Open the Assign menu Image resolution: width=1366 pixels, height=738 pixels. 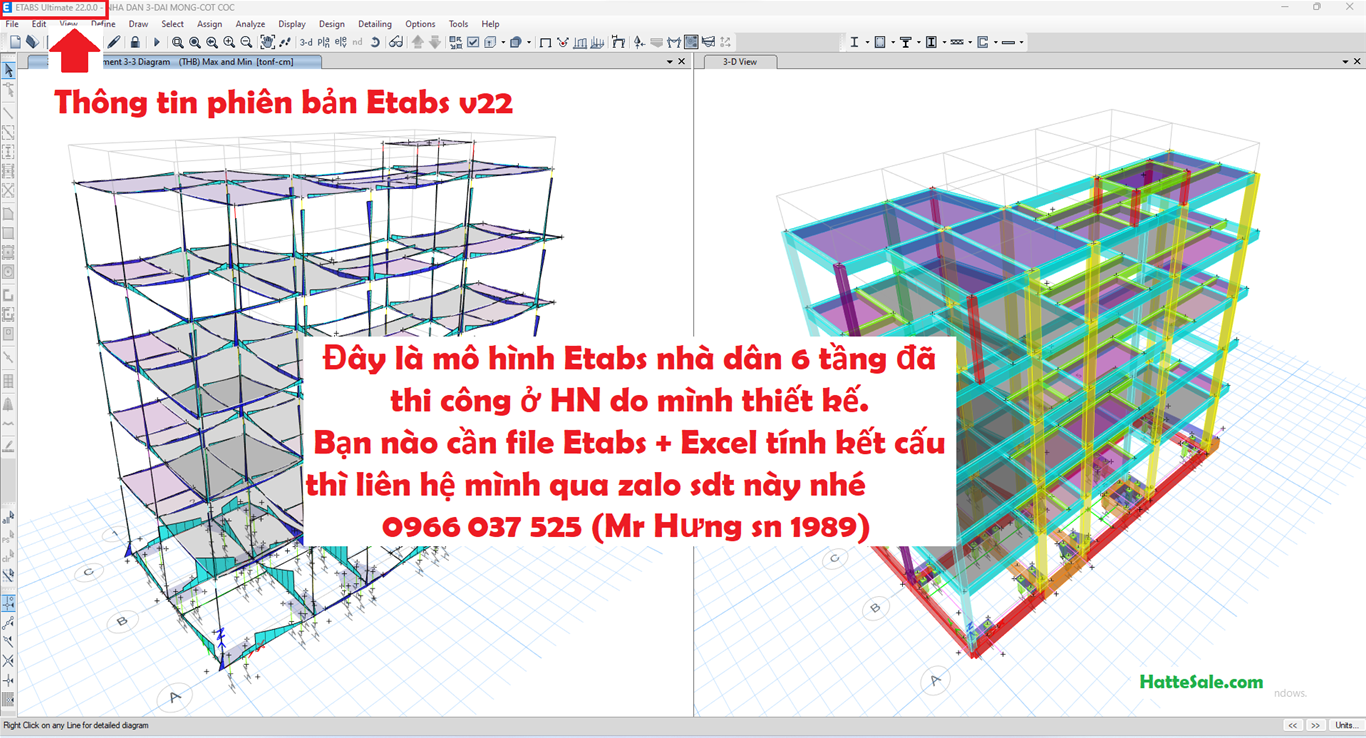[x=210, y=24]
